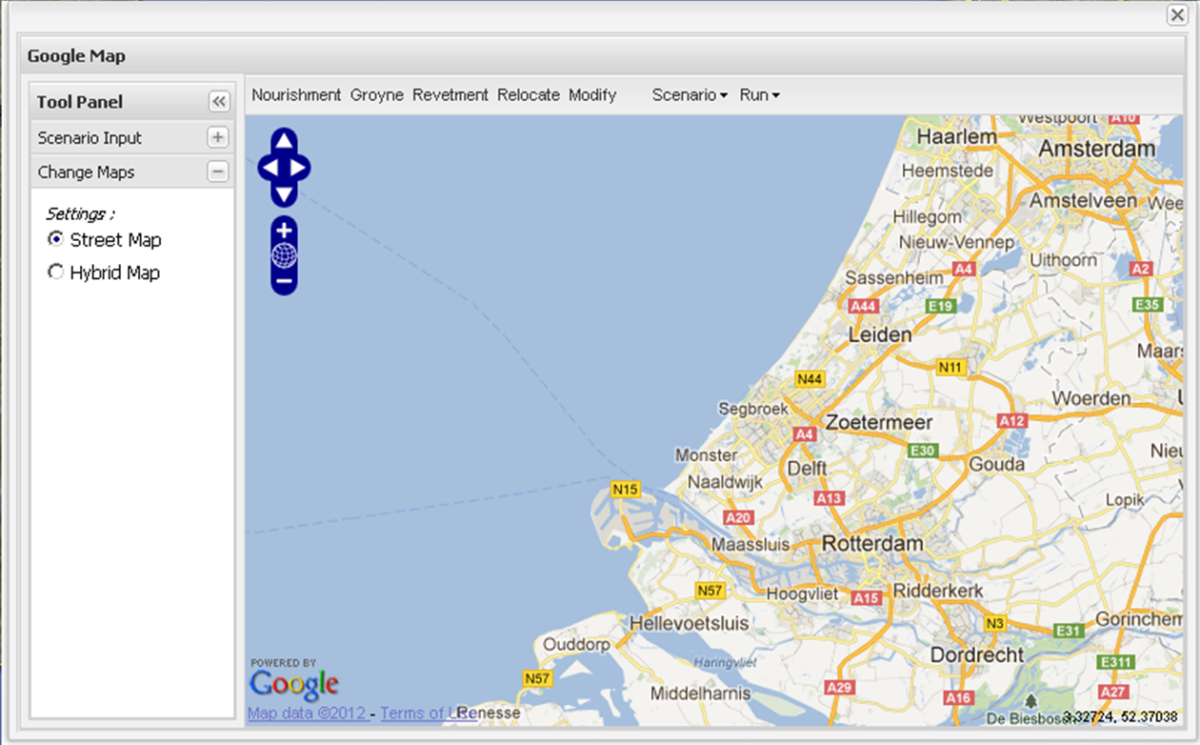Click the A16 road shield
Viewport: 1200px width, 745px height.
pos(958,697)
